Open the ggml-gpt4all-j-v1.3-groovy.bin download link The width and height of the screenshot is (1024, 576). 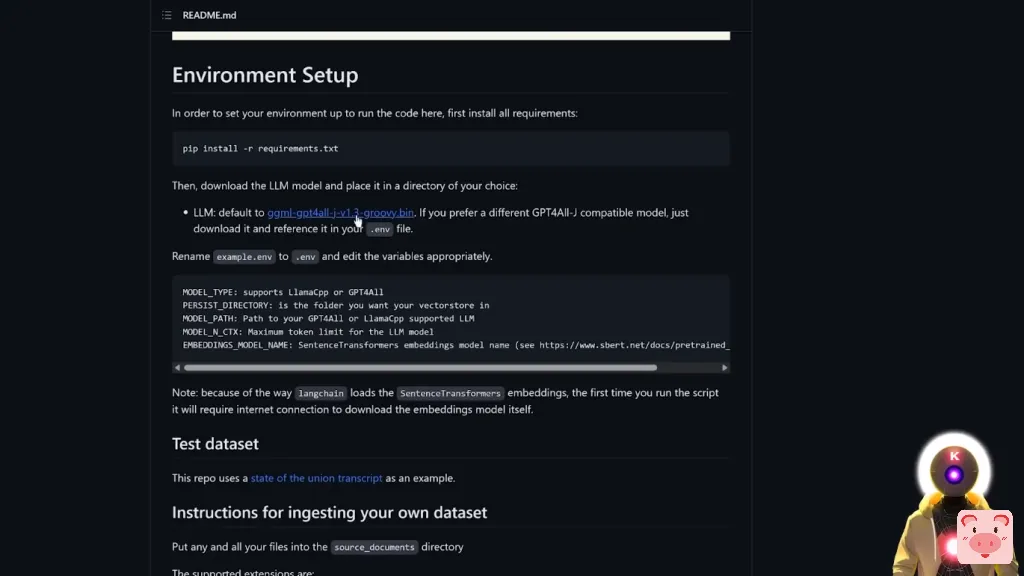340,212
